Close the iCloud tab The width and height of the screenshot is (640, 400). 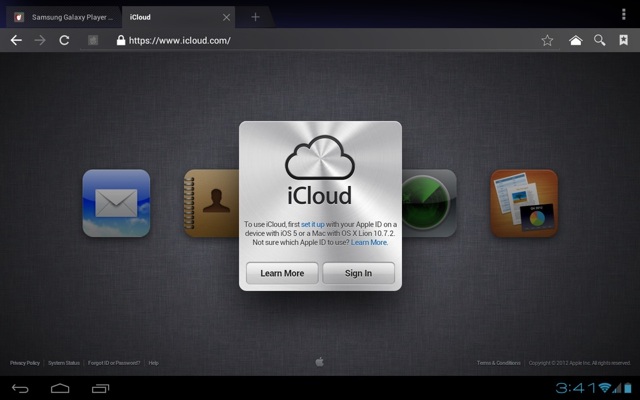226,17
